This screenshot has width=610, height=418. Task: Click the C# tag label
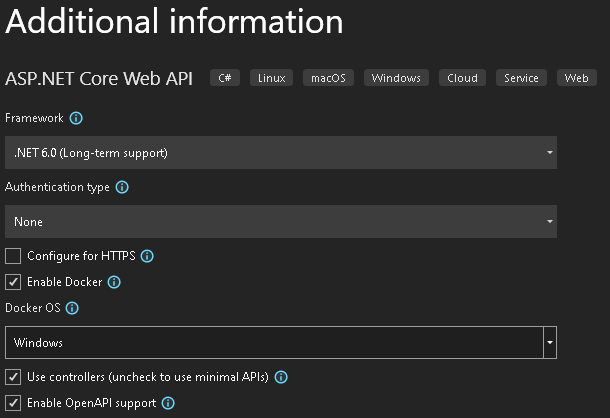point(225,78)
